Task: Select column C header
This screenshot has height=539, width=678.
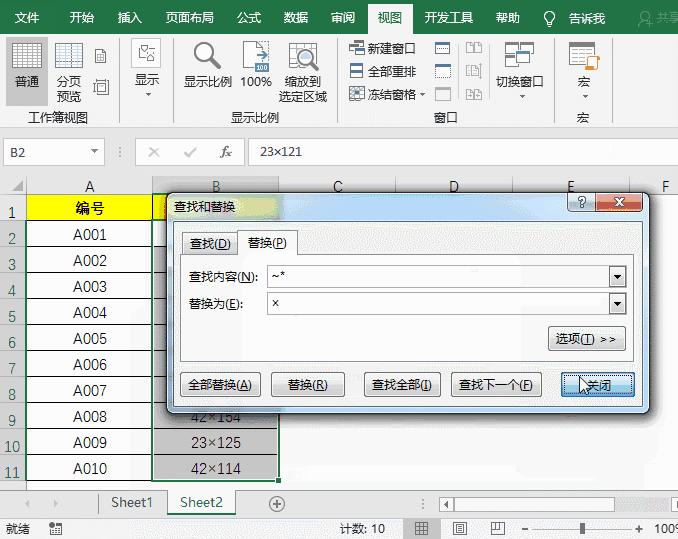Action: point(337,186)
